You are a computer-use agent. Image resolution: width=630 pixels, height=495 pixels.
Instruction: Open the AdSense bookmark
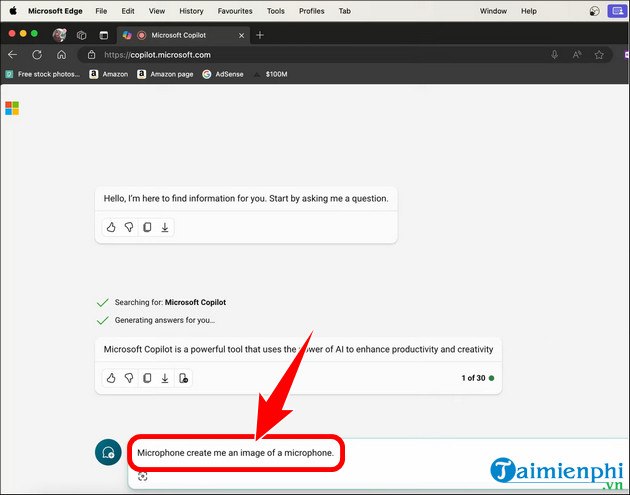point(223,74)
